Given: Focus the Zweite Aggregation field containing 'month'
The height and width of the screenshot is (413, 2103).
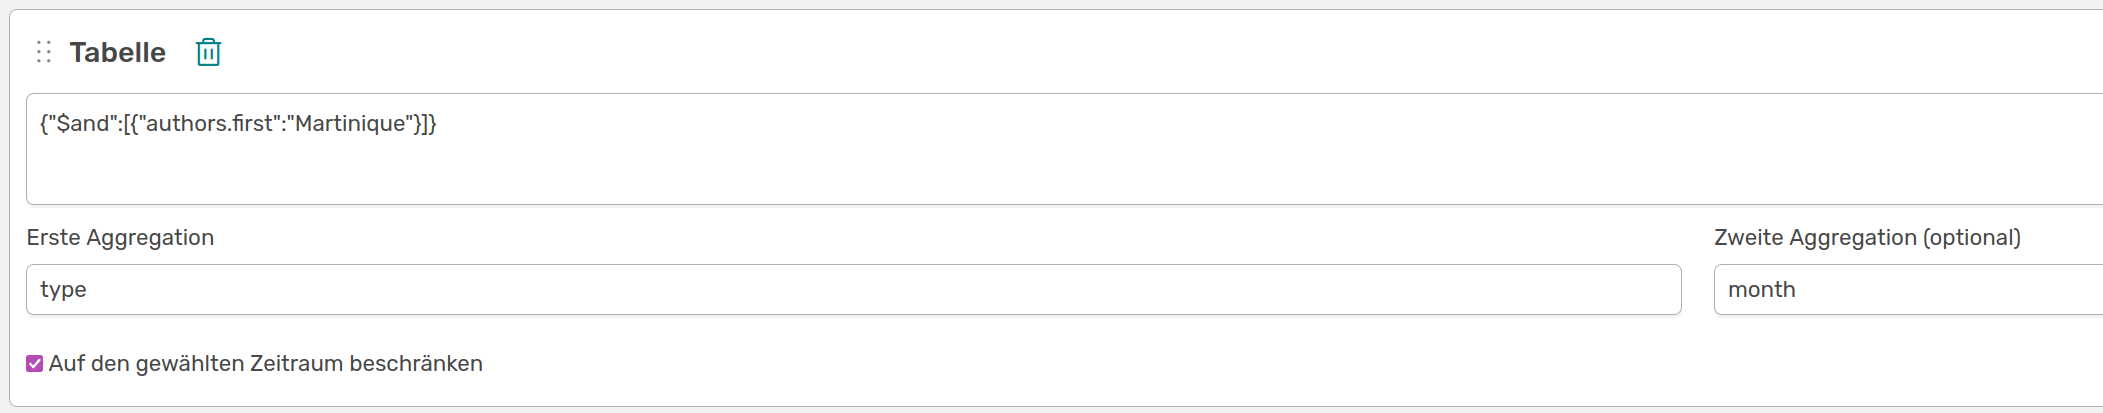Looking at the screenshot, I should point(1908,290).
